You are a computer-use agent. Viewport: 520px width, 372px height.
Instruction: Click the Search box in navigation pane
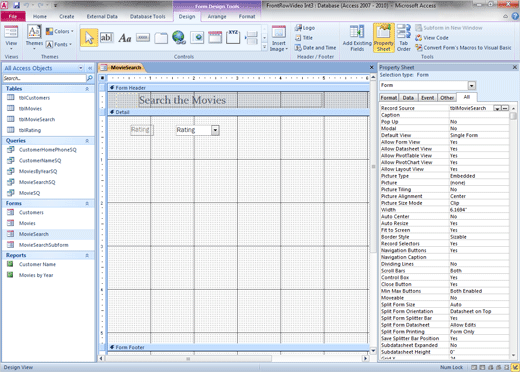[44, 78]
